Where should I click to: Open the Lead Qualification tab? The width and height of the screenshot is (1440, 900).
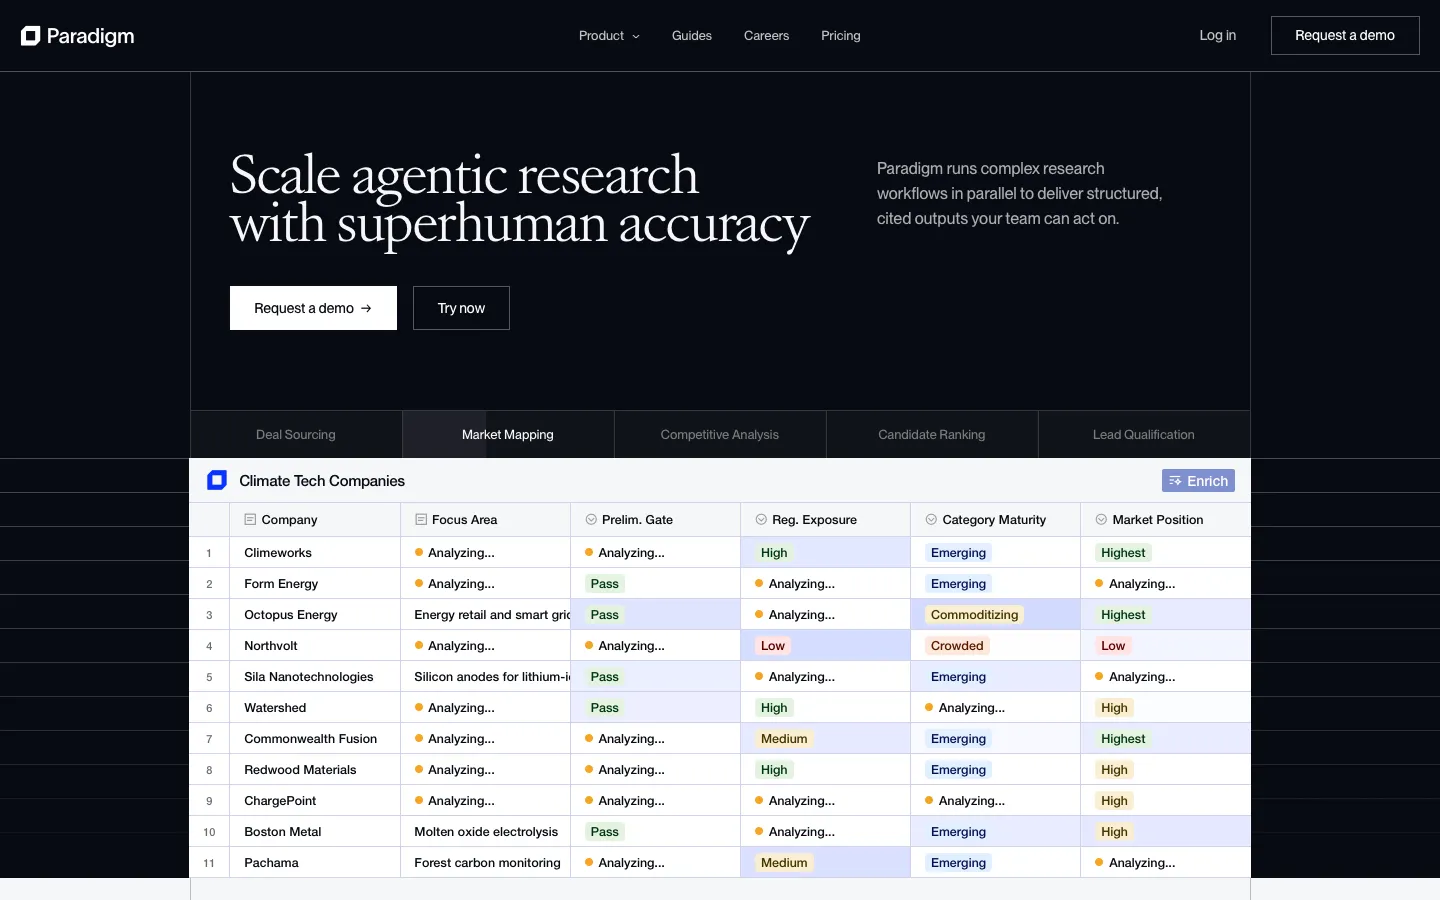point(1144,435)
